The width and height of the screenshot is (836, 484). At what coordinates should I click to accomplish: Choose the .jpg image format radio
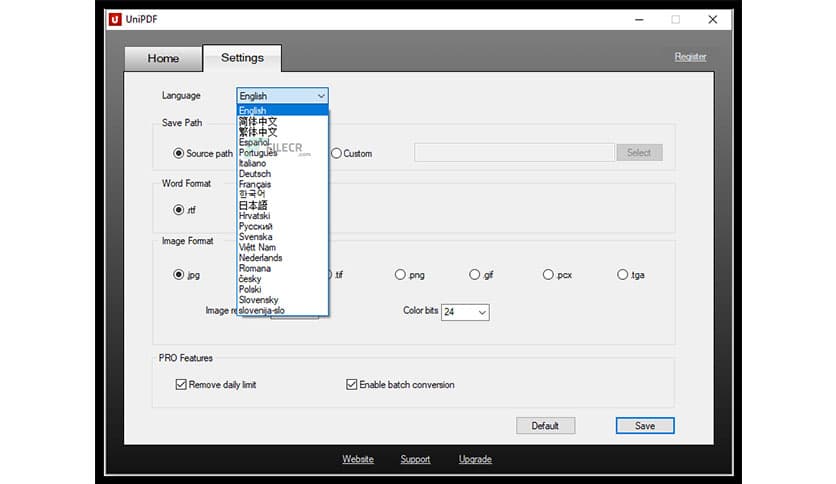pyautogui.click(x=179, y=275)
